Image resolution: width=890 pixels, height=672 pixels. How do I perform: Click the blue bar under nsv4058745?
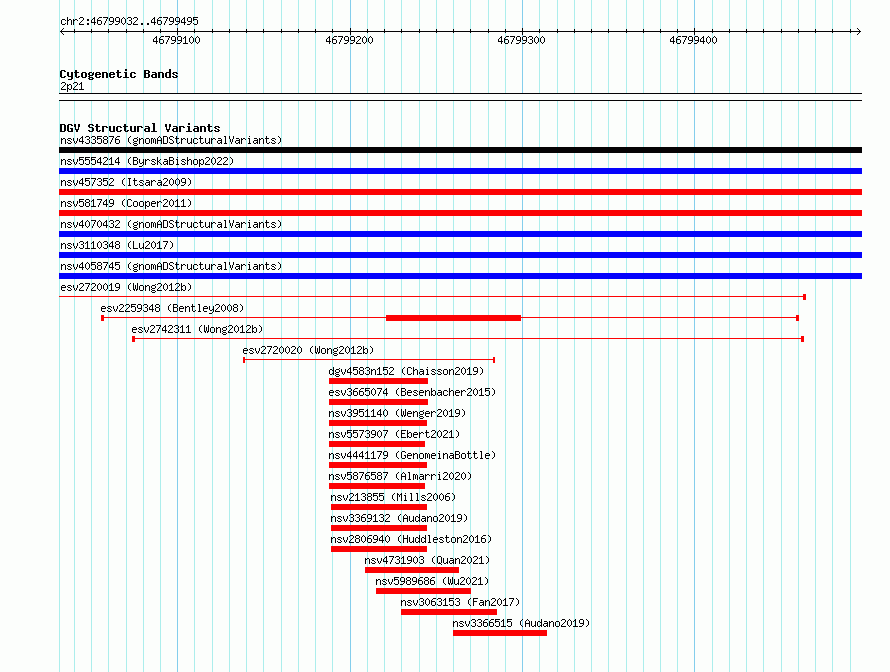click(460, 276)
